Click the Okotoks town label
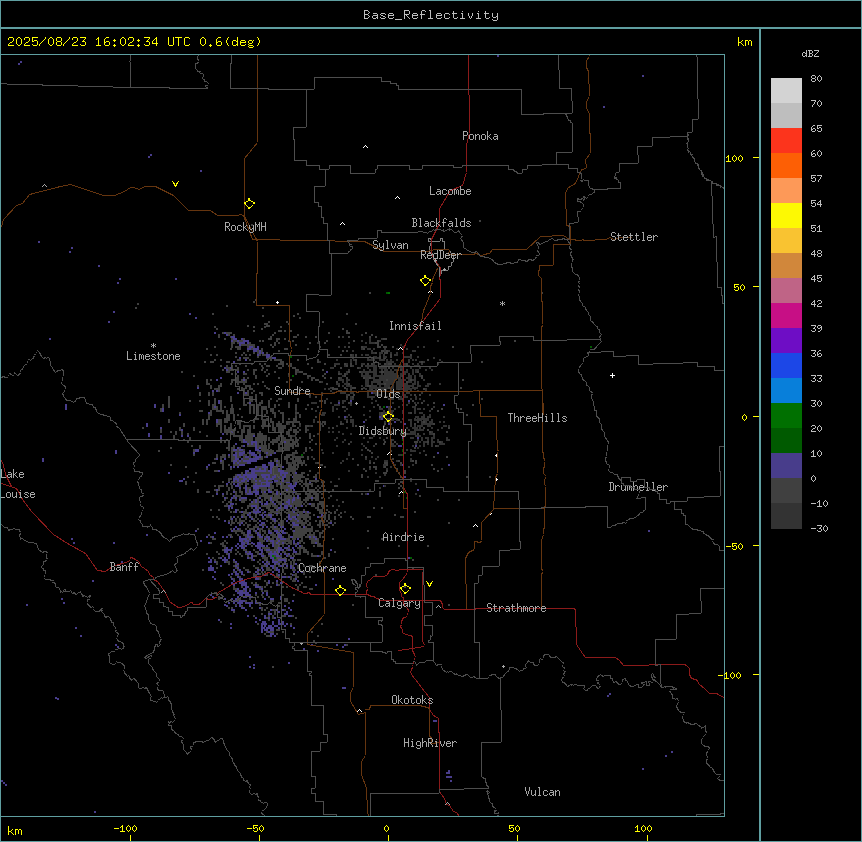 pos(412,700)
